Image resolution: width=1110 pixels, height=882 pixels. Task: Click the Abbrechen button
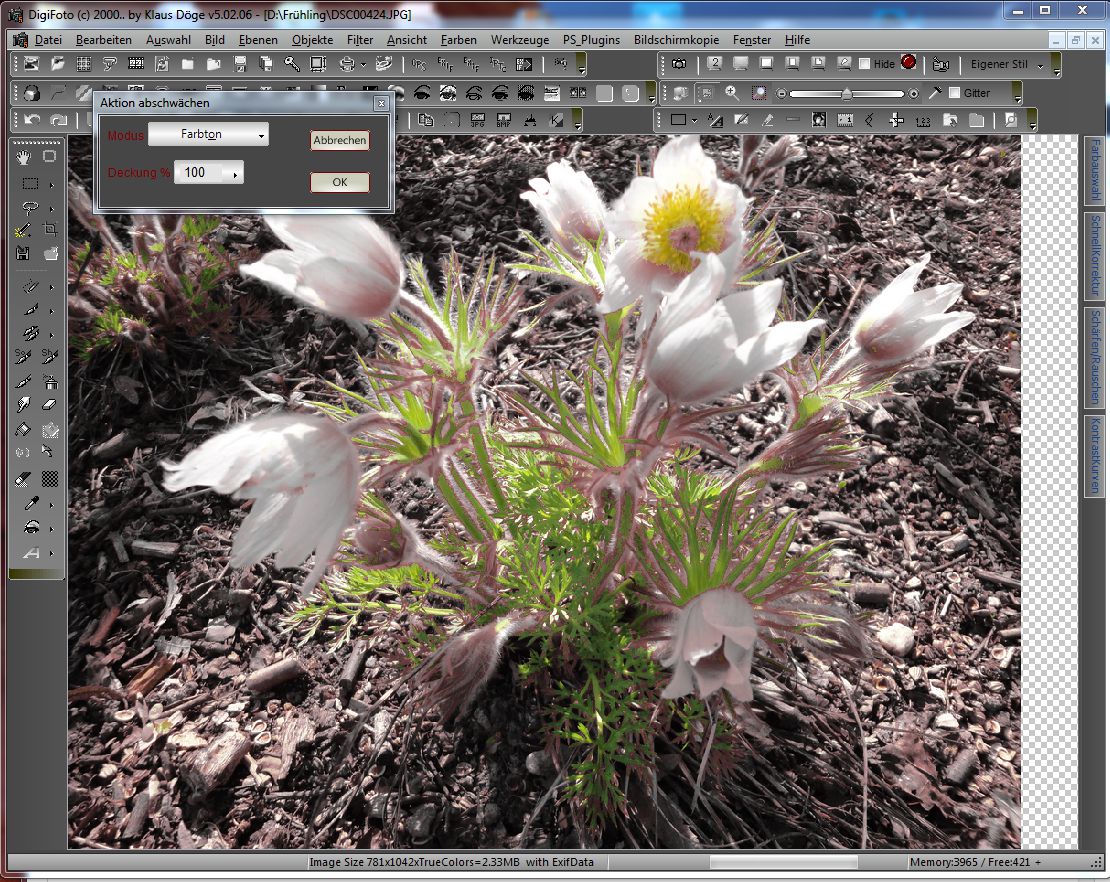pyautogui.click(x=340, y=141)
